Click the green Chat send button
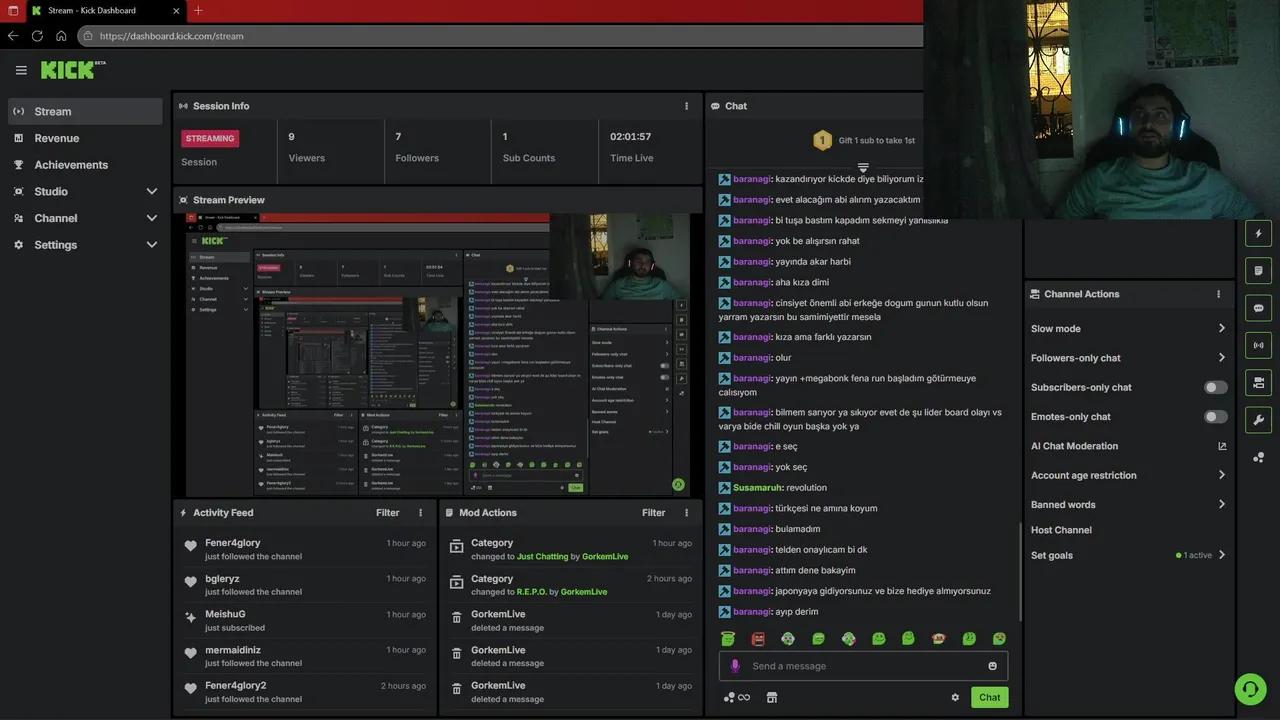 (989, 697)
